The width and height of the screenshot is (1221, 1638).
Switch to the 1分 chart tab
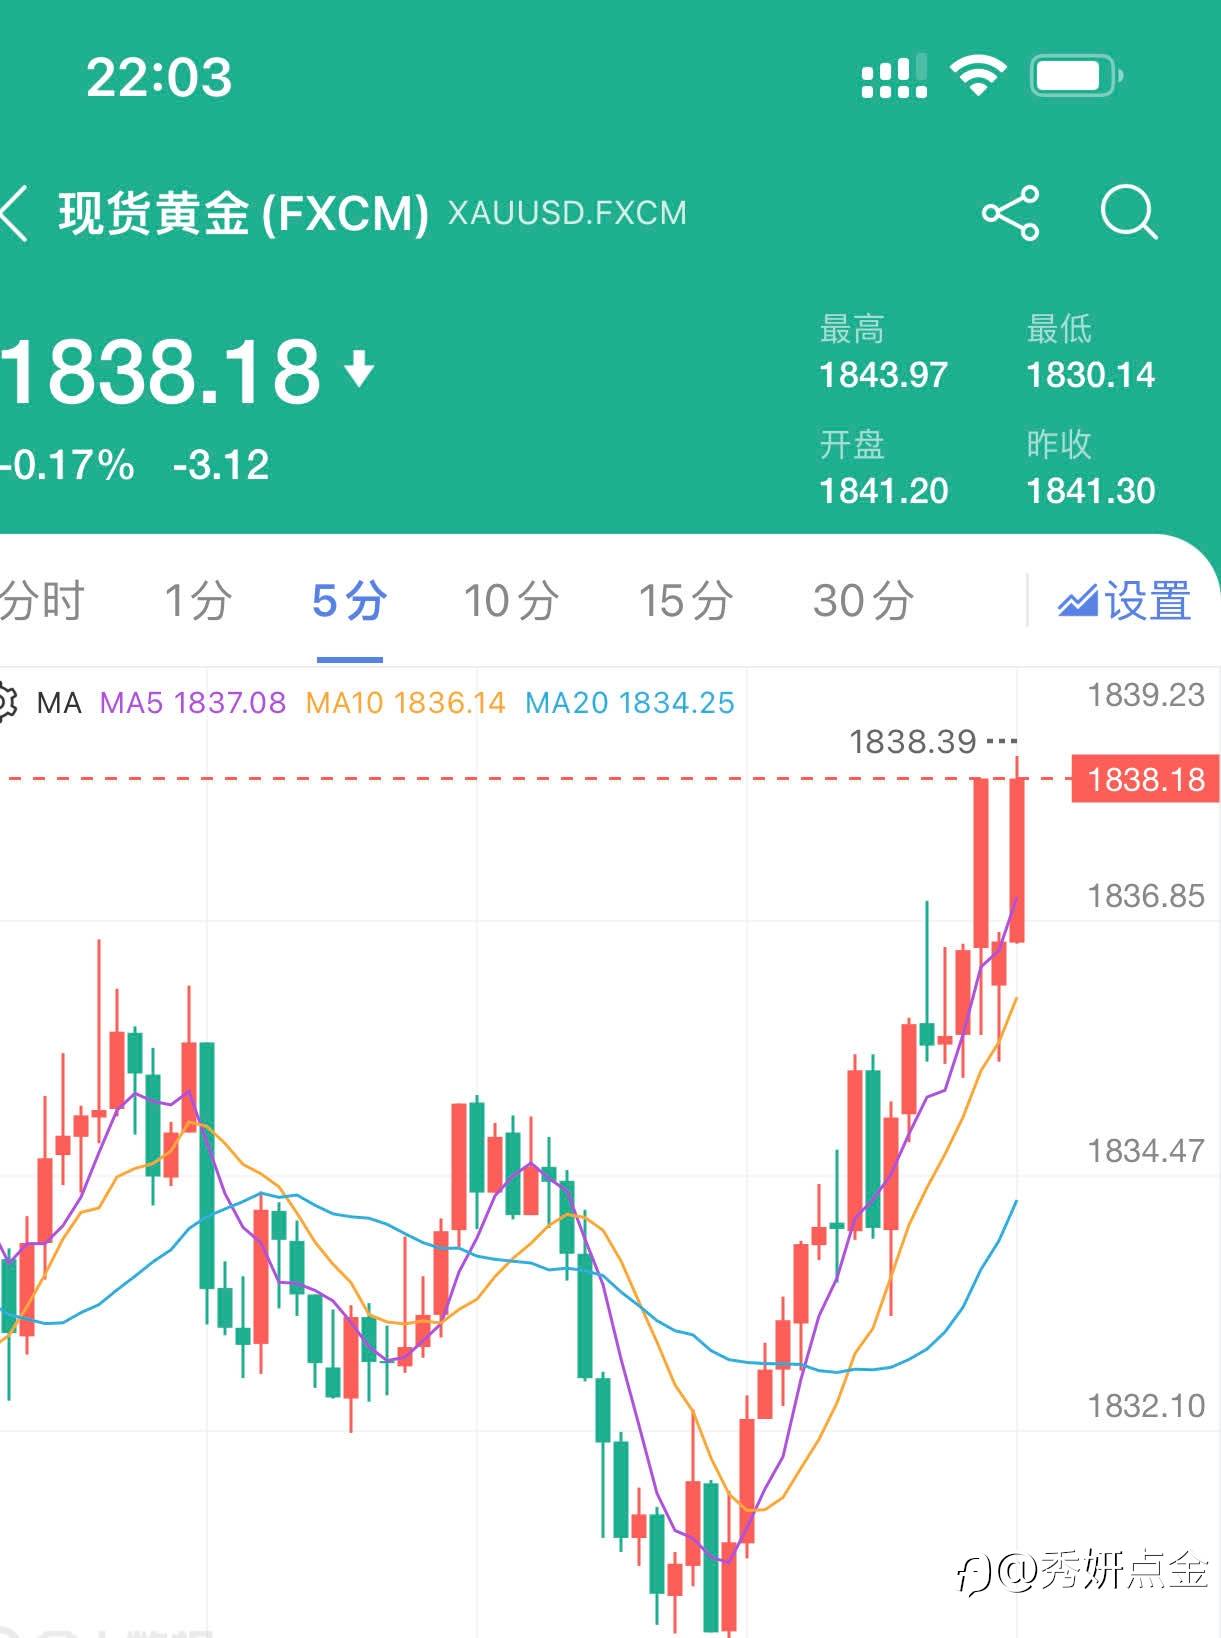(198, 602)
